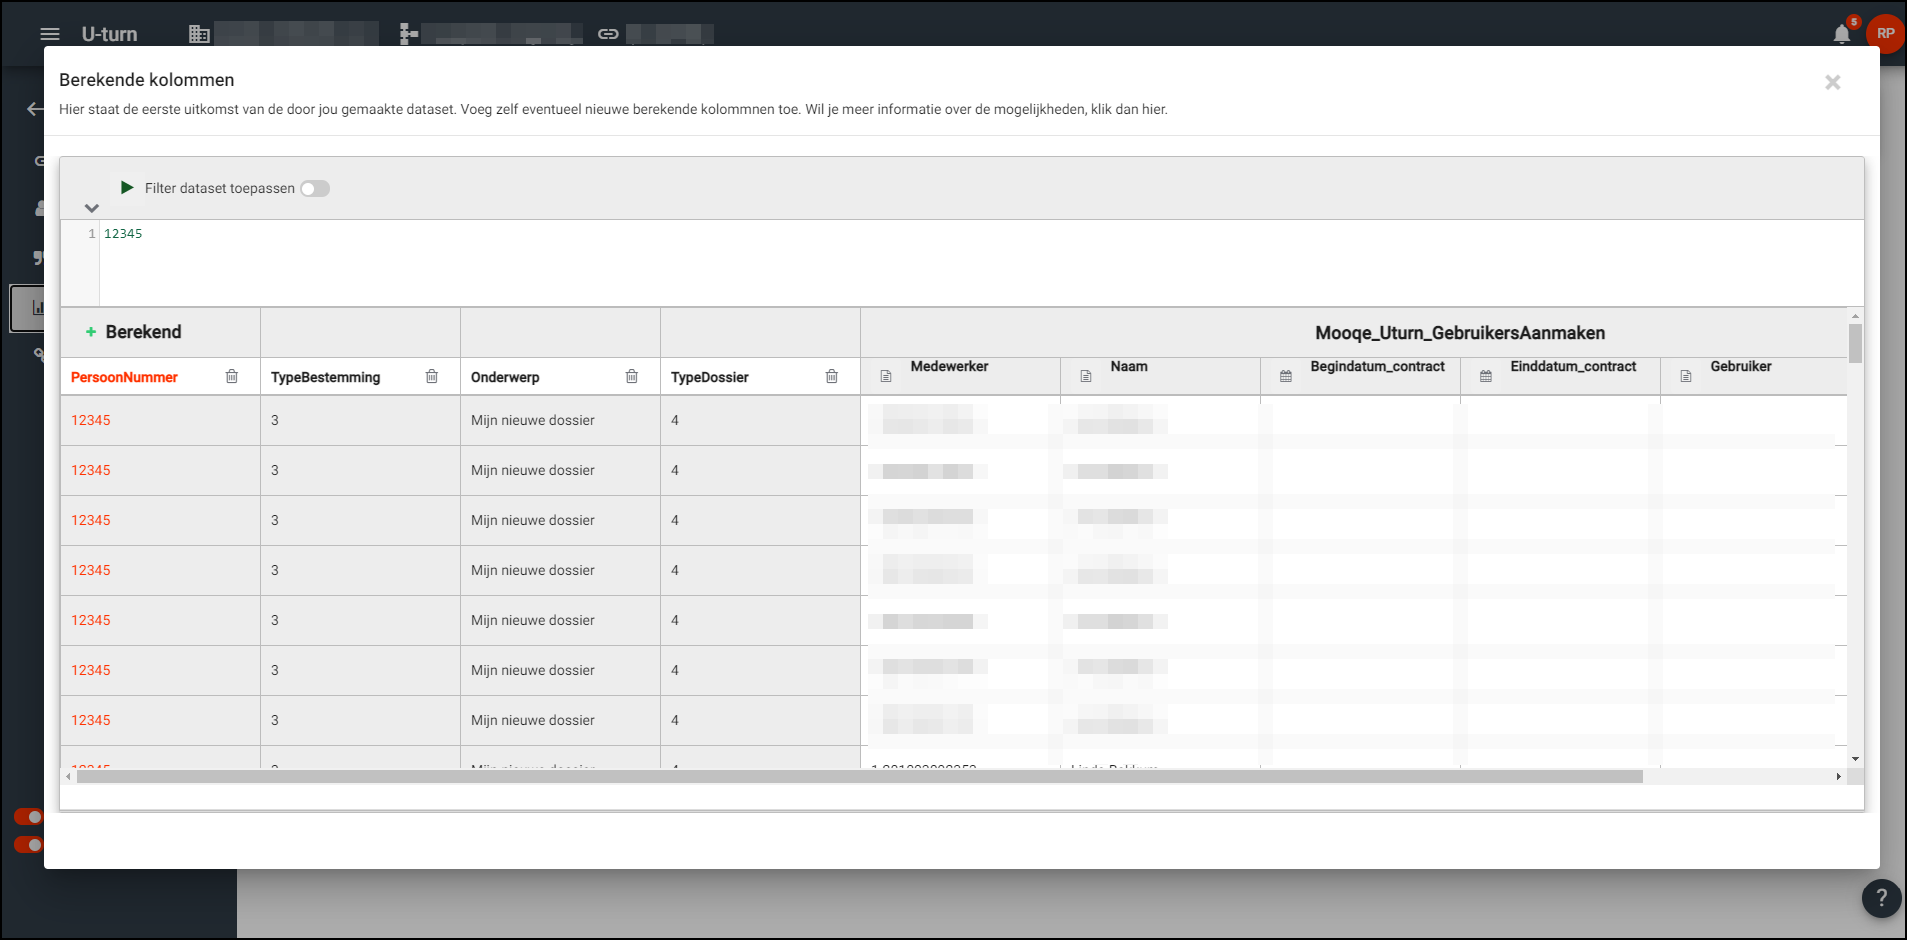Run the formula with the green play icon
The image size is (1907, 940).
127,188
